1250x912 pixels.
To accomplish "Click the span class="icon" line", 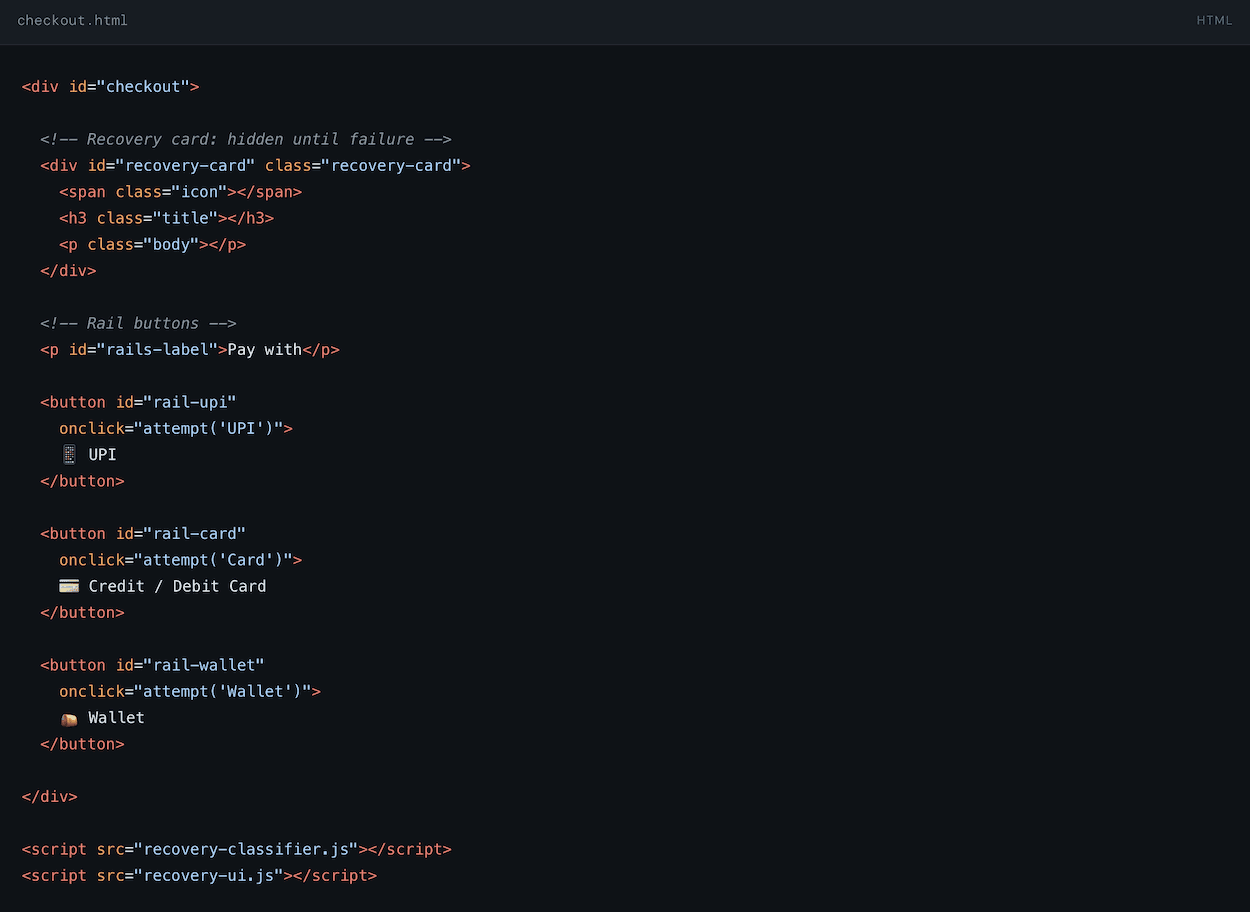I will 180,192.
